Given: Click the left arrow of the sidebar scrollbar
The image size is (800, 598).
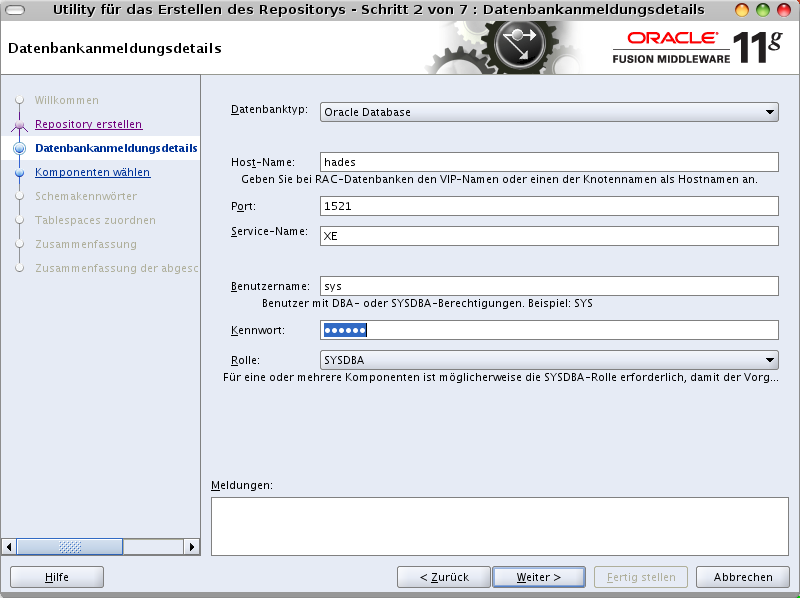Looking at the screenshot, I should (8, 546).
